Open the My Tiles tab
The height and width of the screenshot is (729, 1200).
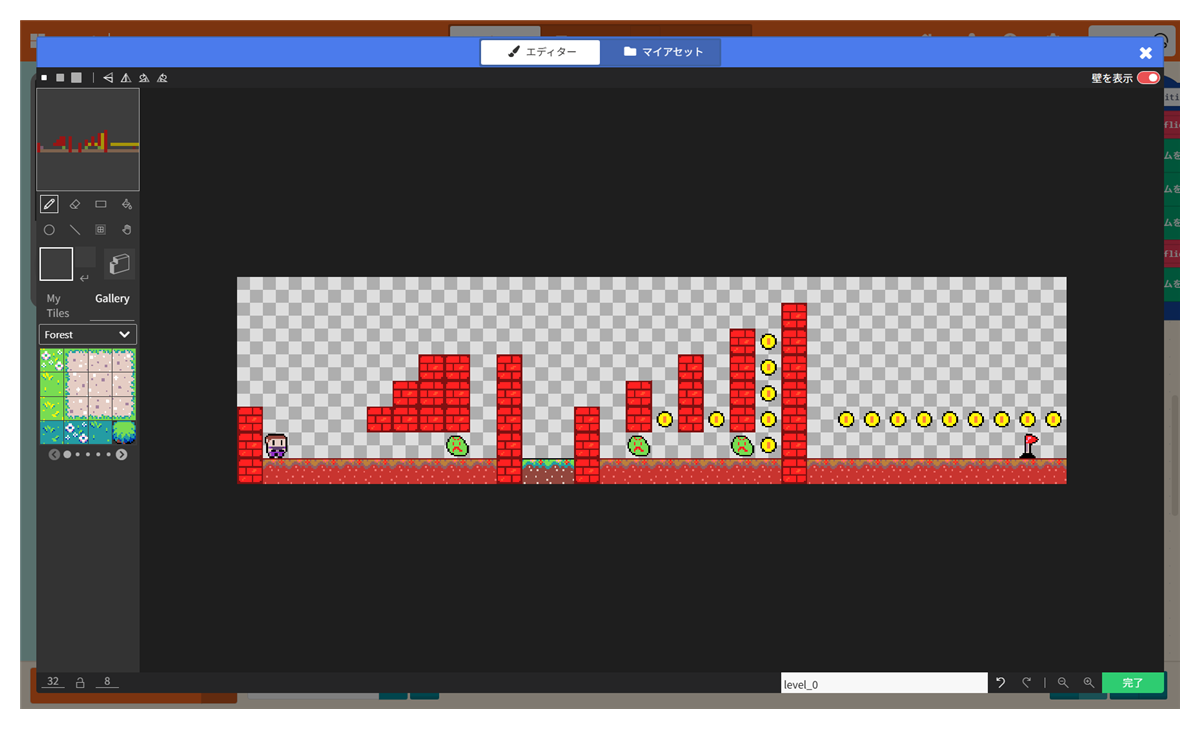(x=57, y=305)
